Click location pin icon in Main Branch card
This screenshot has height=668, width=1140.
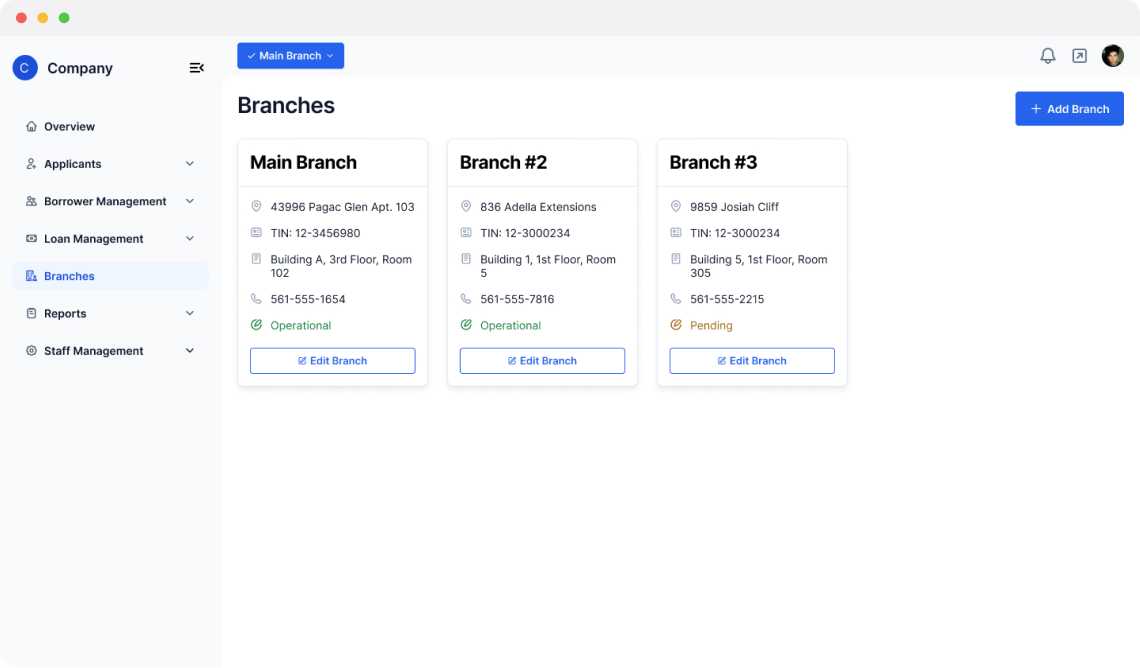click(x=256, y=206)
